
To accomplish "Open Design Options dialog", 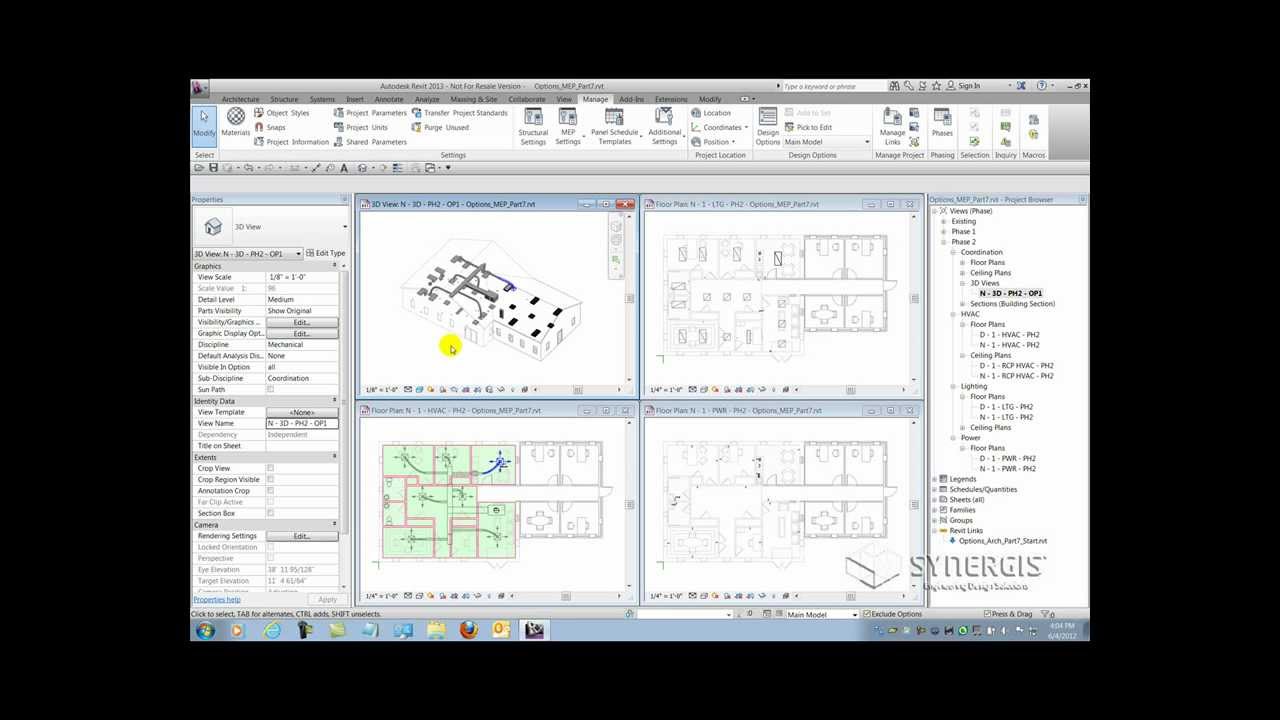I will (767, 126).
